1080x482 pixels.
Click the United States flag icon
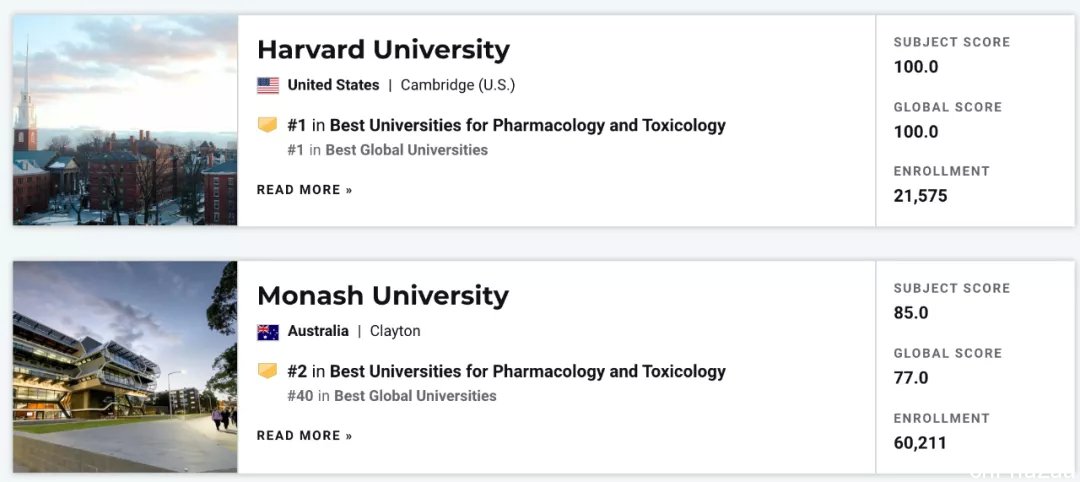(x=268, y=85)
